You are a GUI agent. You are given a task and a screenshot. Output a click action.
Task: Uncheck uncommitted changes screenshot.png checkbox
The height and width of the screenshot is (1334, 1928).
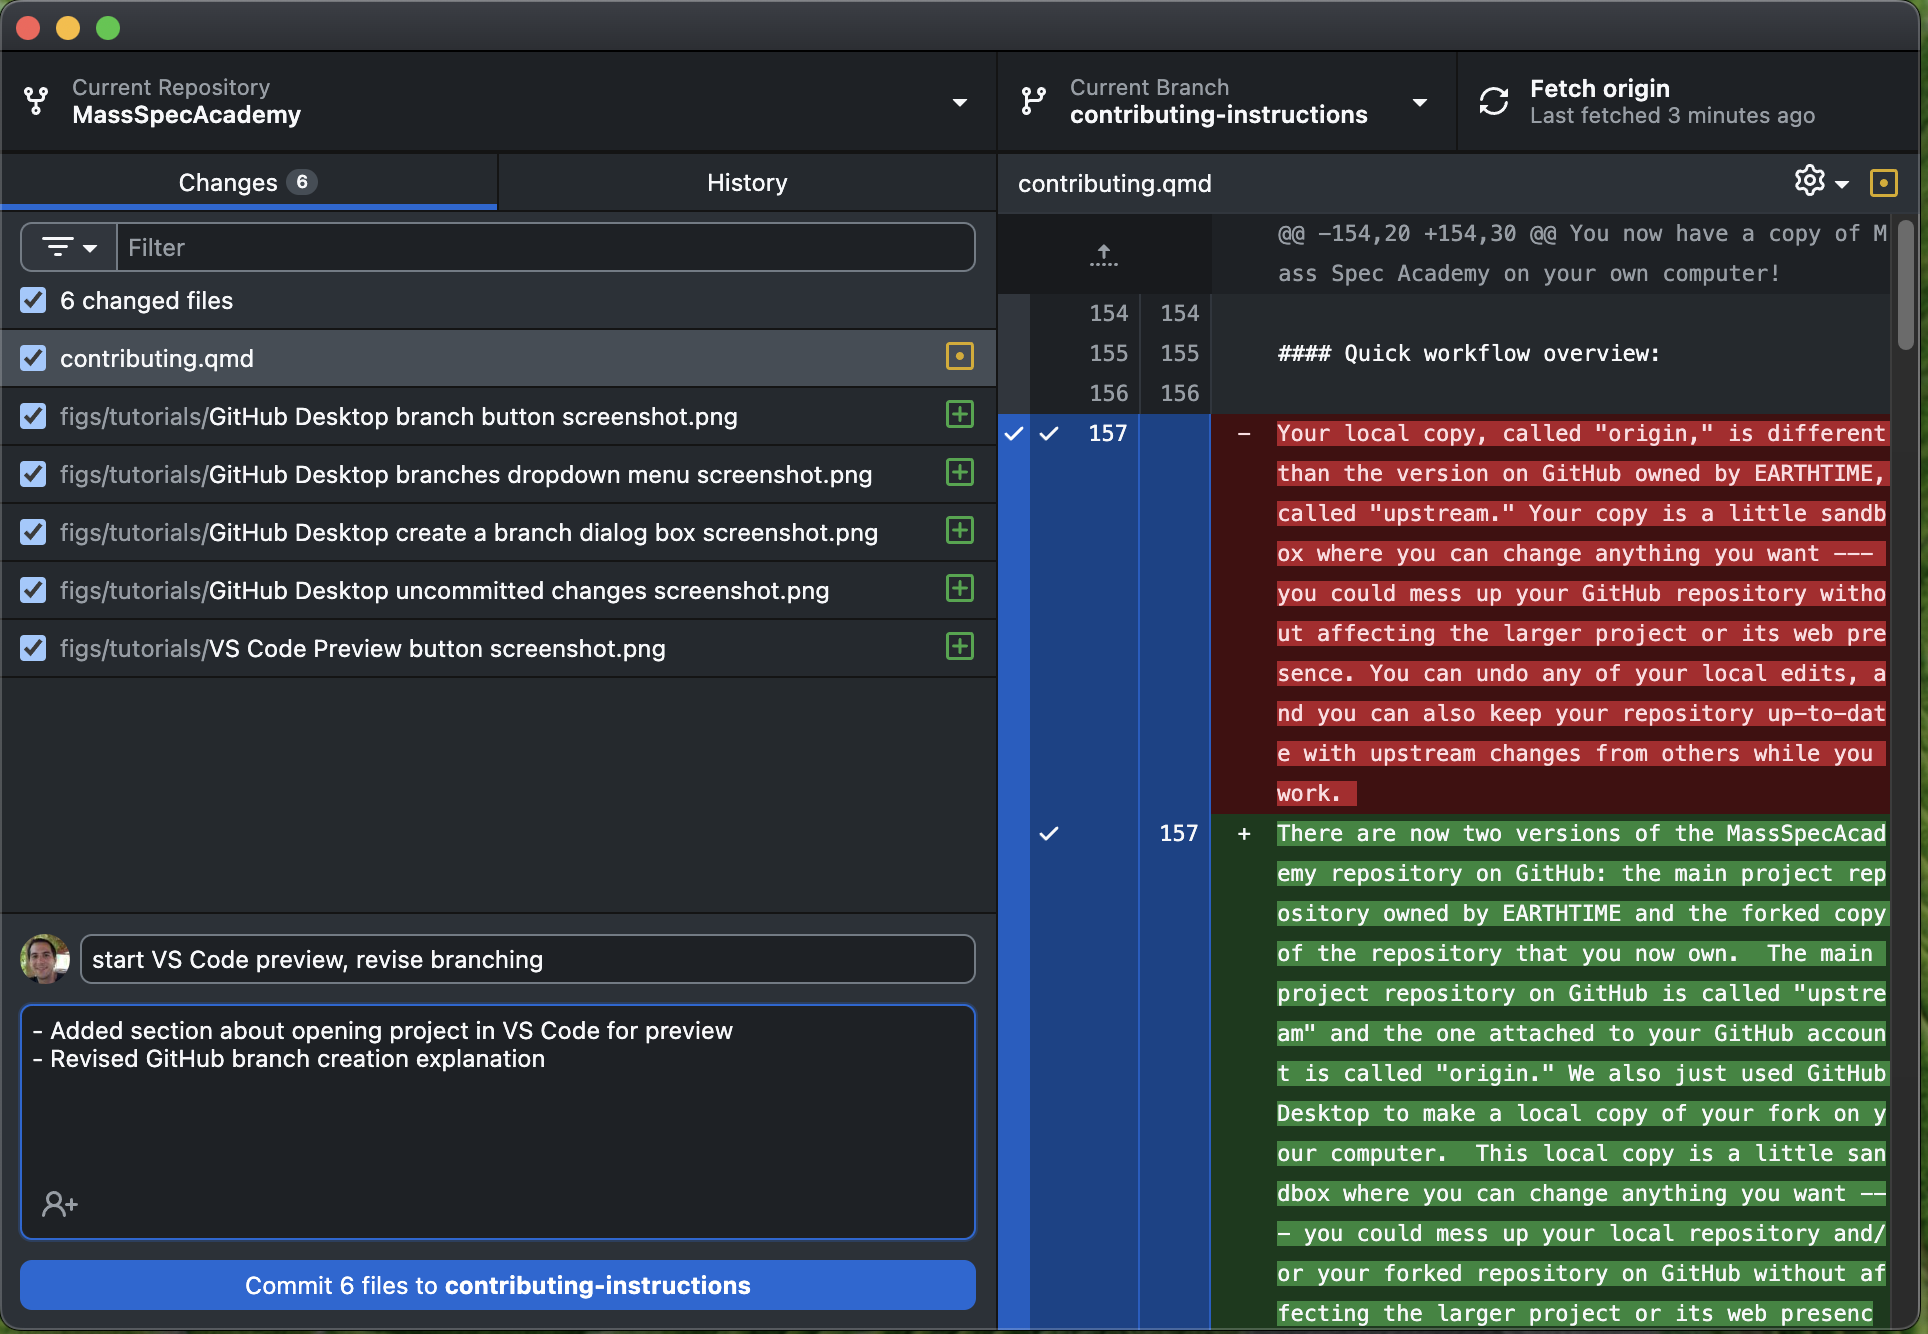[33, 590]
